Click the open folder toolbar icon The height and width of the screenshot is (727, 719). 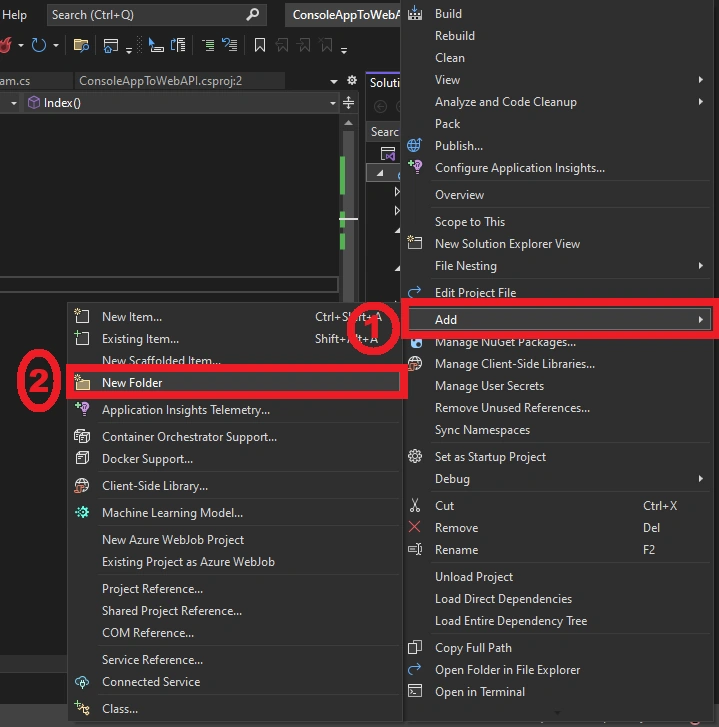(x=81, y=45)
